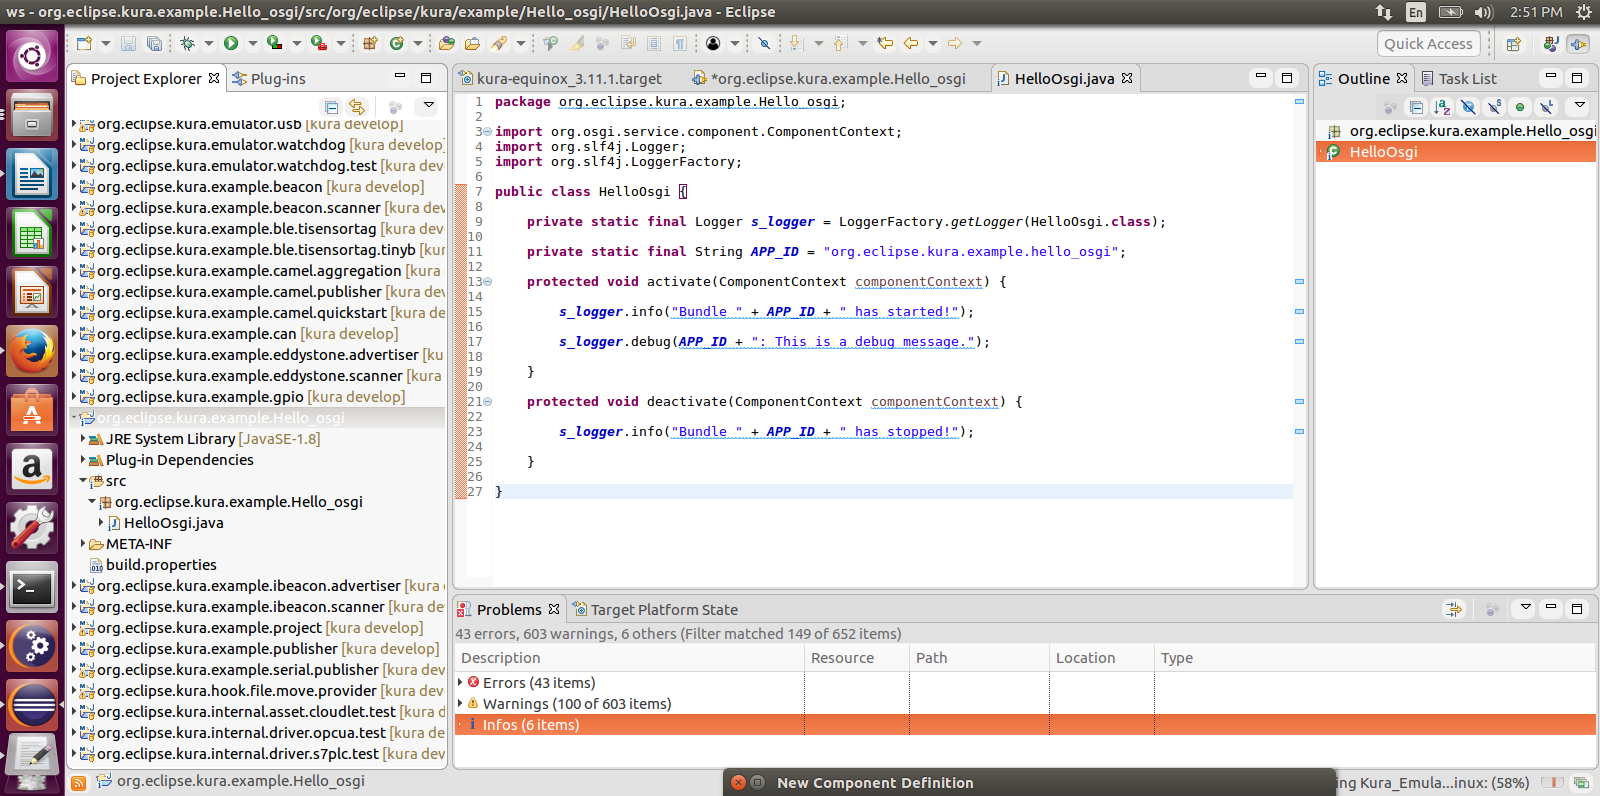Click the External Tools run icon

tap(318, 43)
